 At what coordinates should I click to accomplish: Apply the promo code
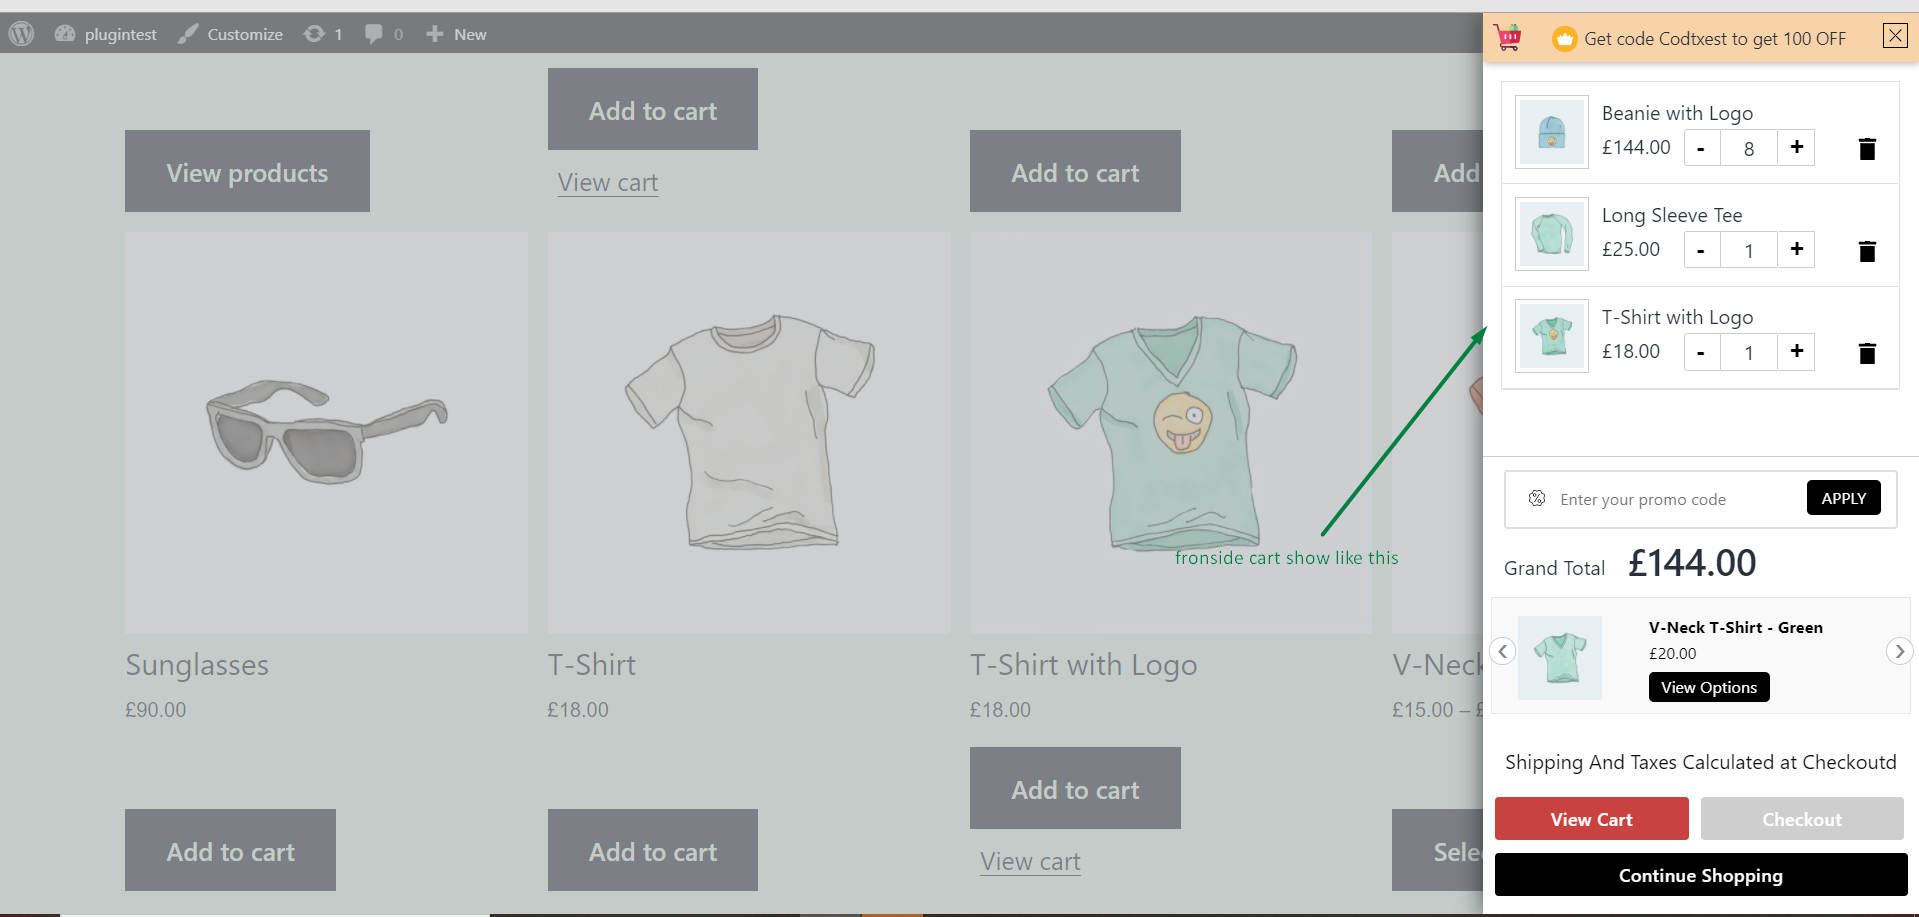(x=1843, y=498)
